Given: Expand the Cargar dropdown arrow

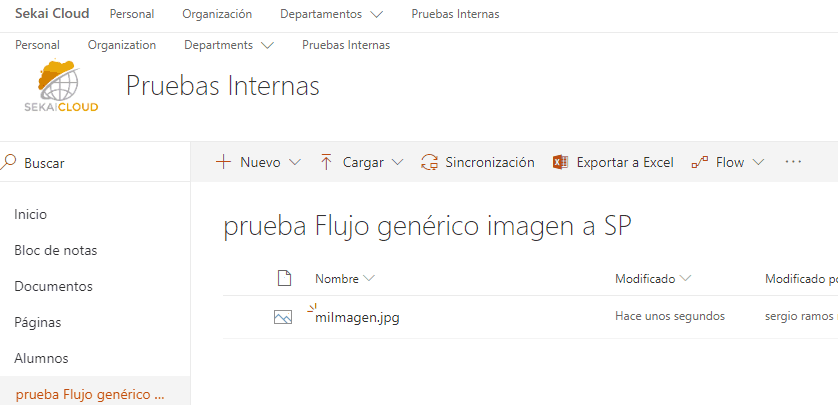Looking at the screenshot, I should (397, 162).
